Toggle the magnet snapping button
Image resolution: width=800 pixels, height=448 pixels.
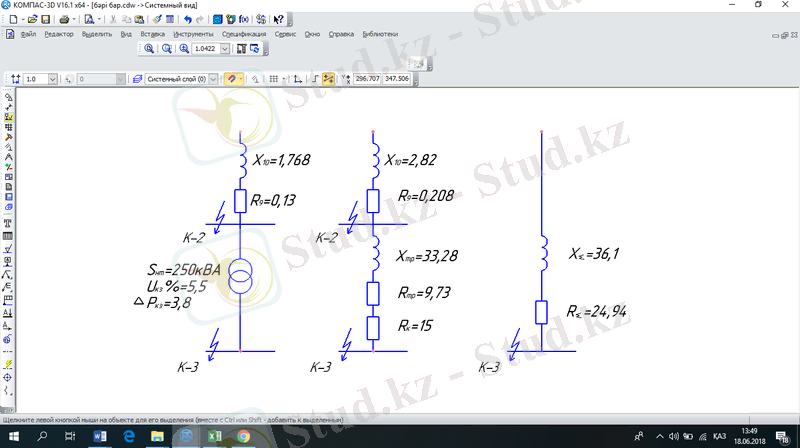[x=232, y=78]
